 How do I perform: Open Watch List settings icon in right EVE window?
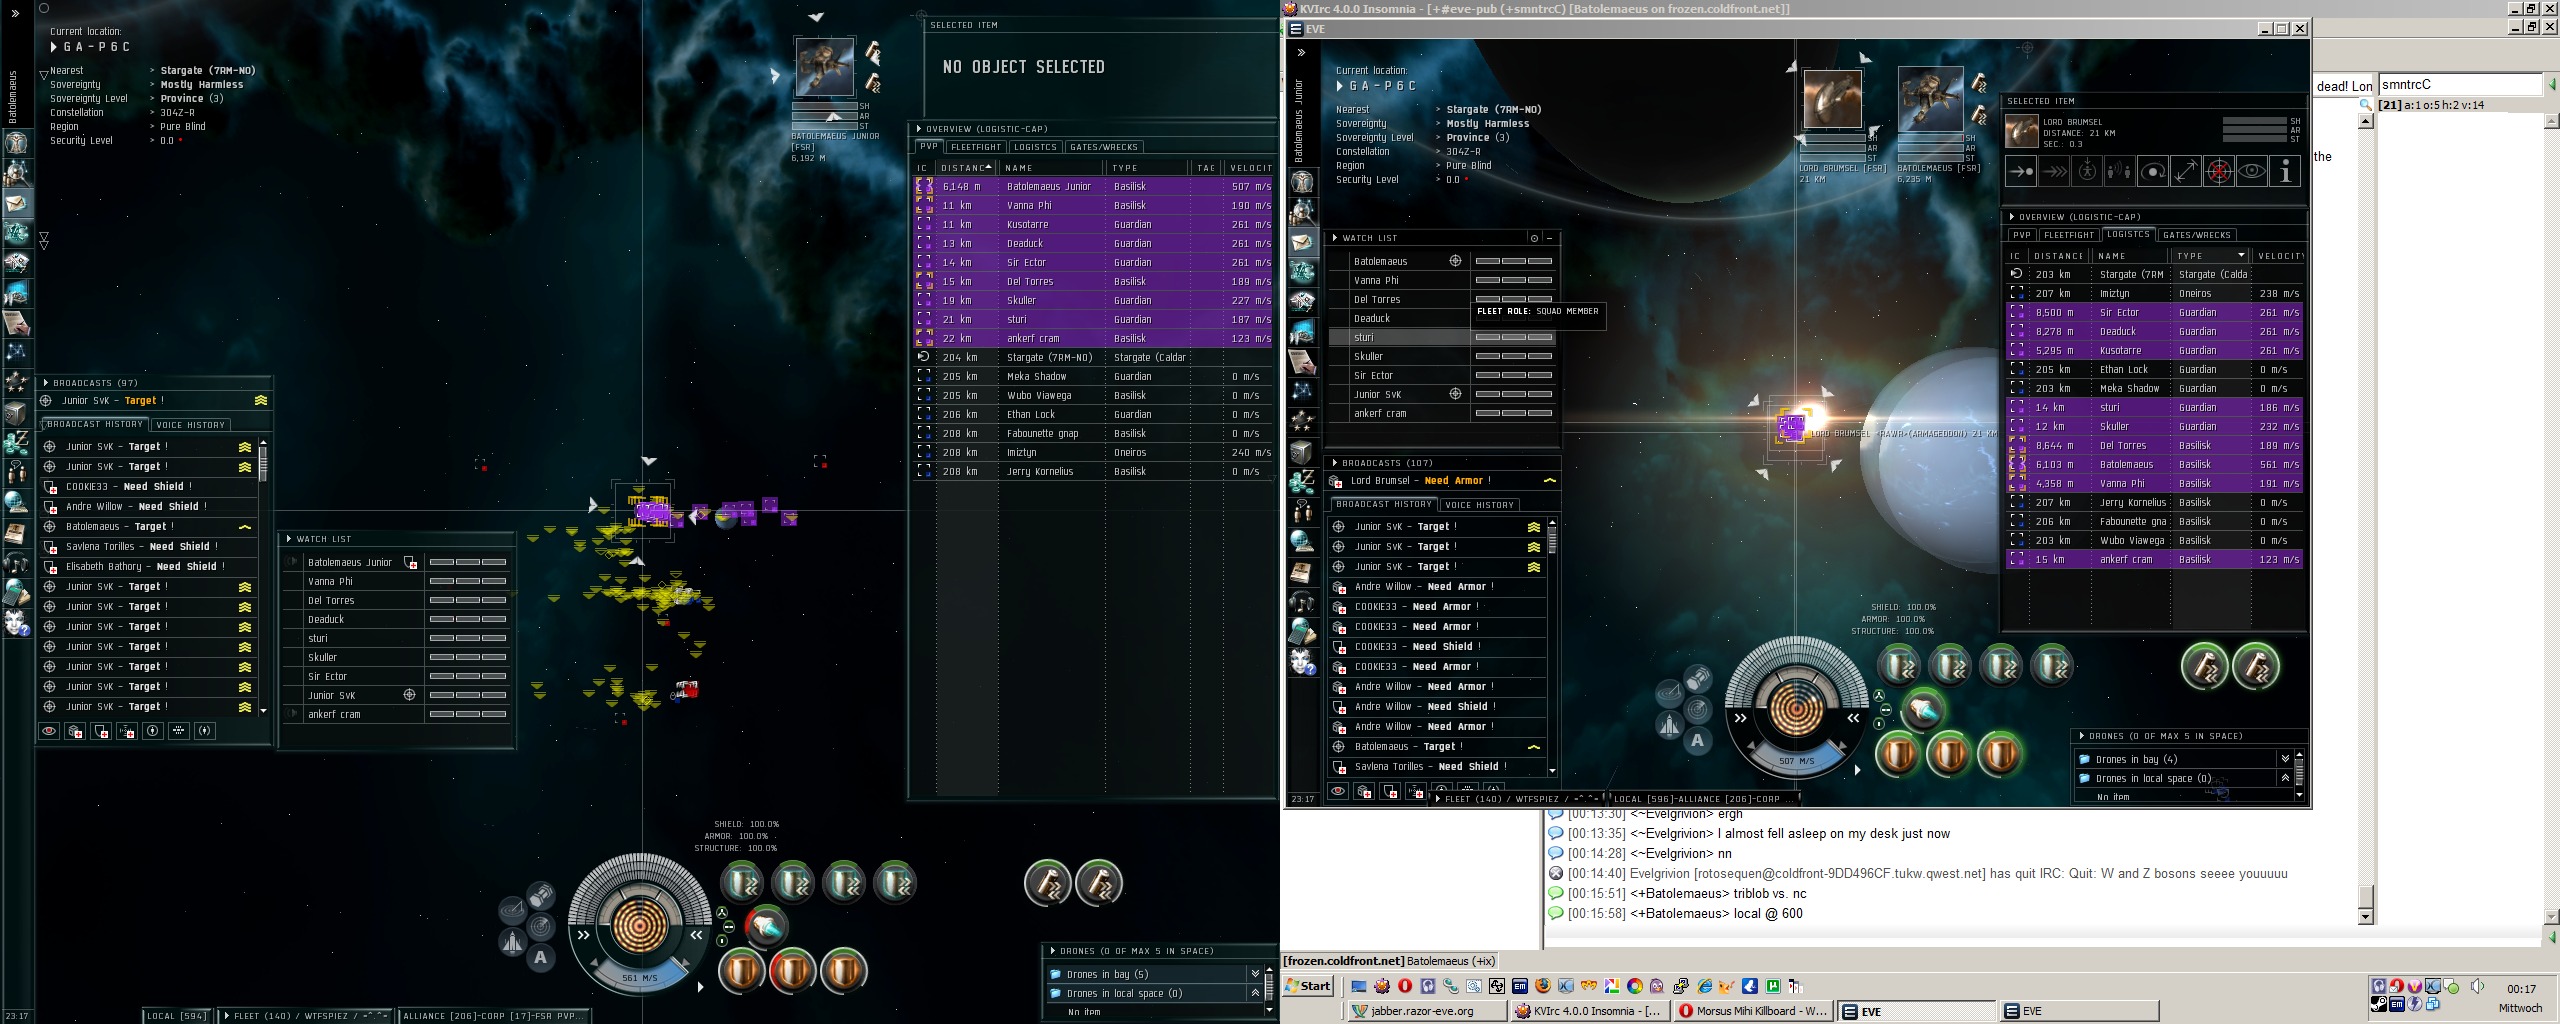point(1534,238)
